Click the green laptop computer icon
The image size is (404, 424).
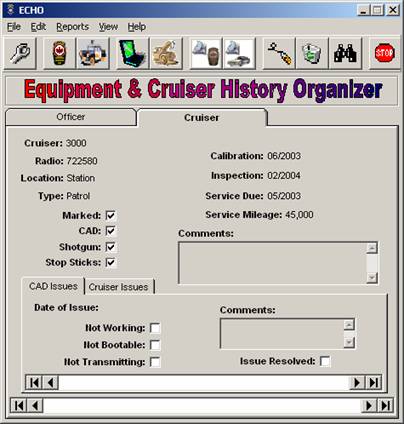coord(133,53)
